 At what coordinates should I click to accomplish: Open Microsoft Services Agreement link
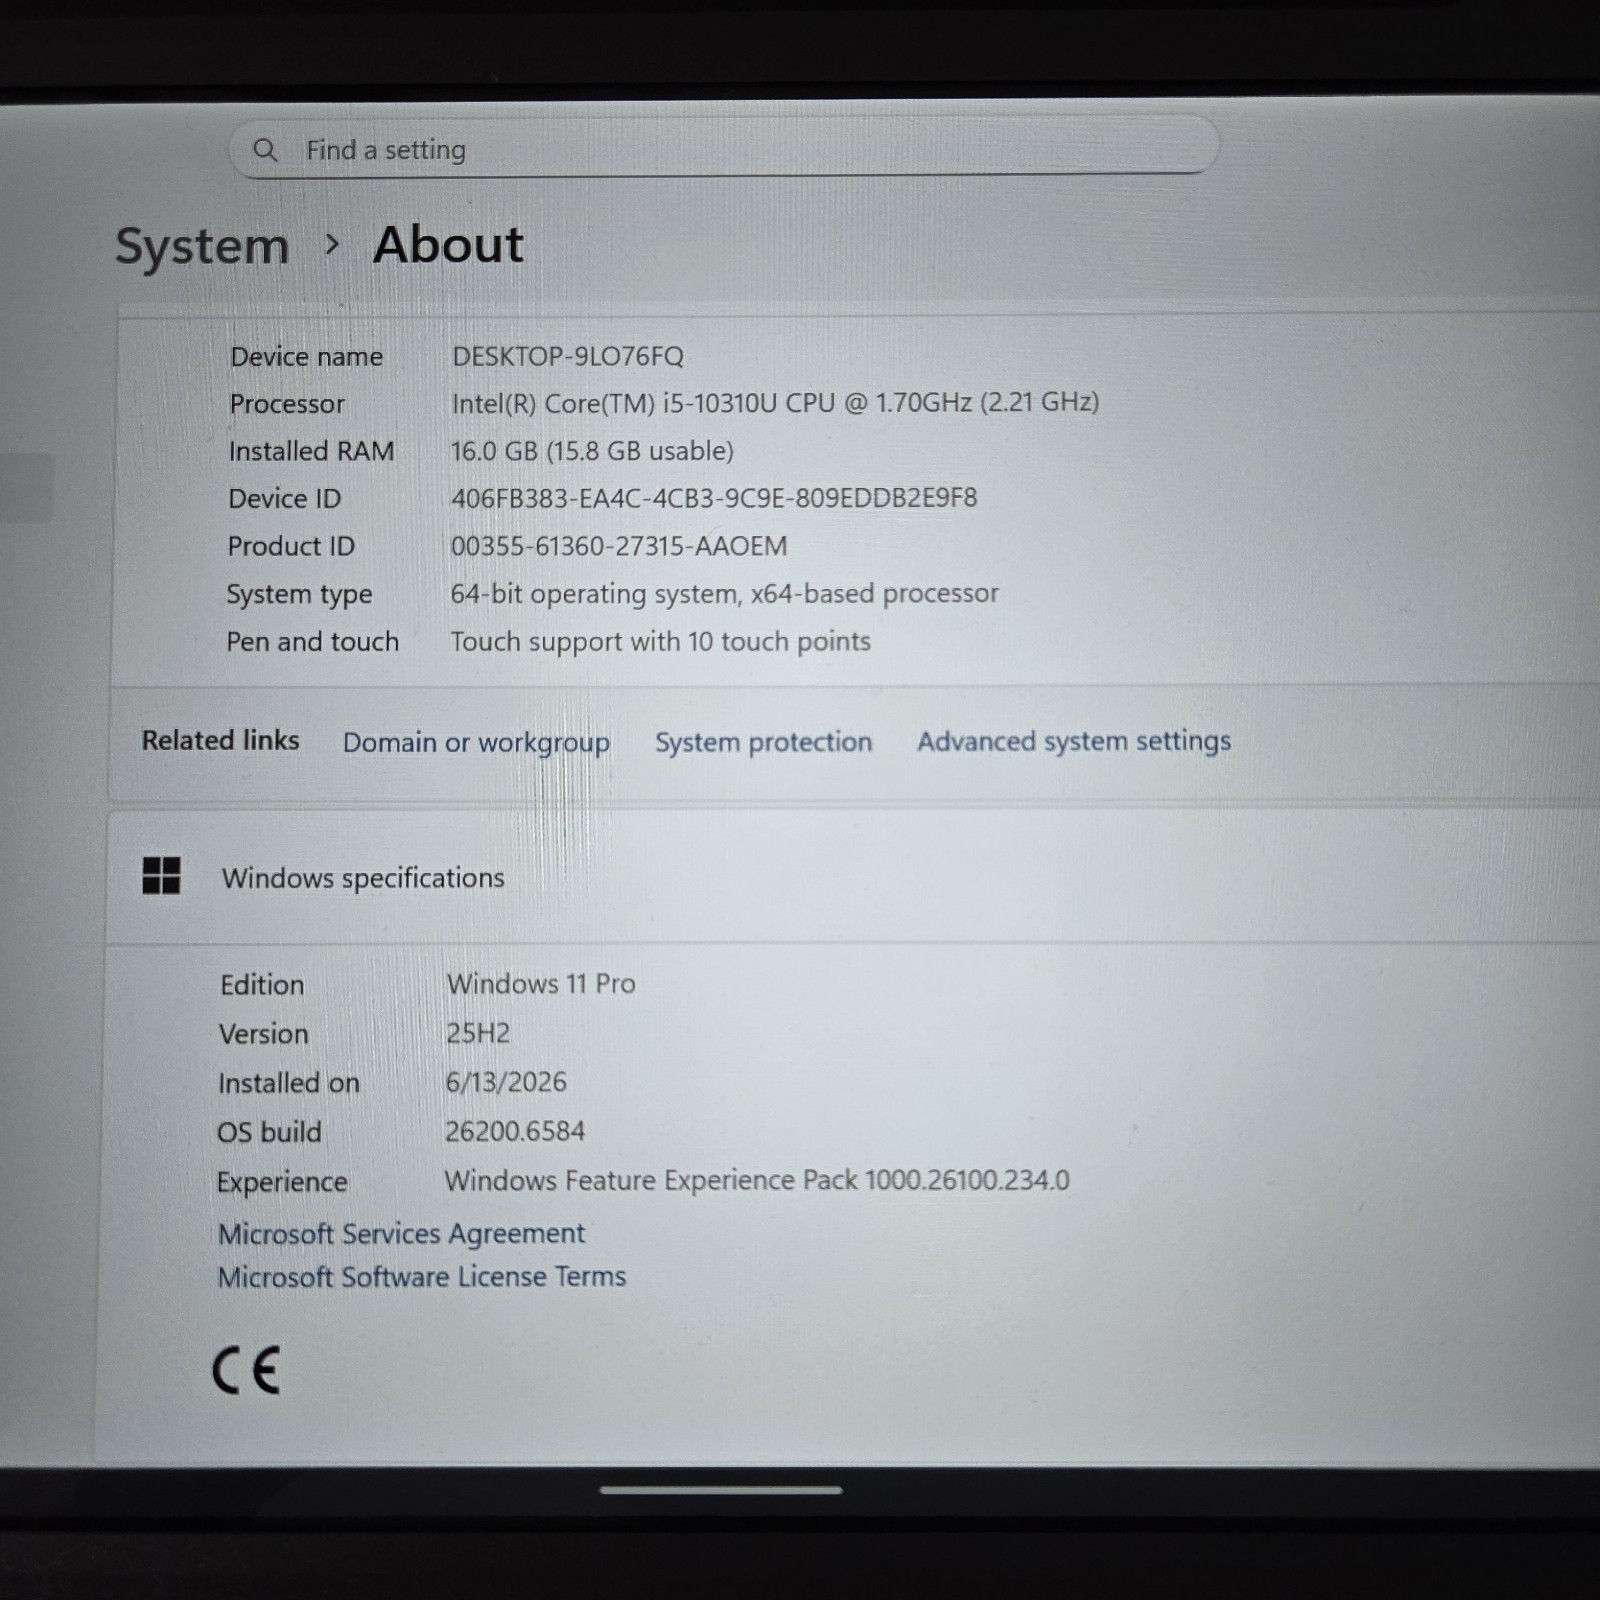(401, 1234)
